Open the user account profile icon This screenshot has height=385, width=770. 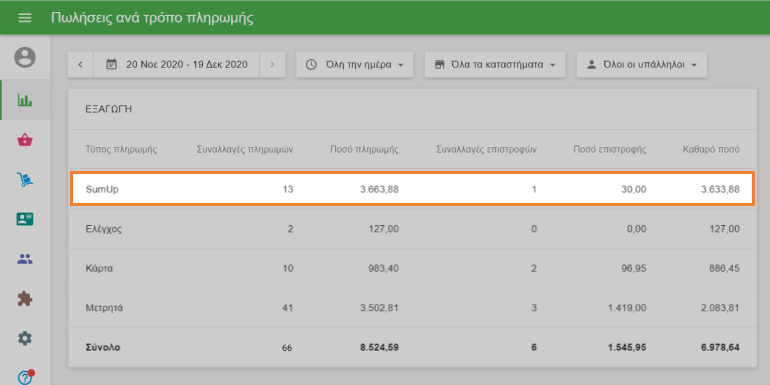click(x=25, y=57)
